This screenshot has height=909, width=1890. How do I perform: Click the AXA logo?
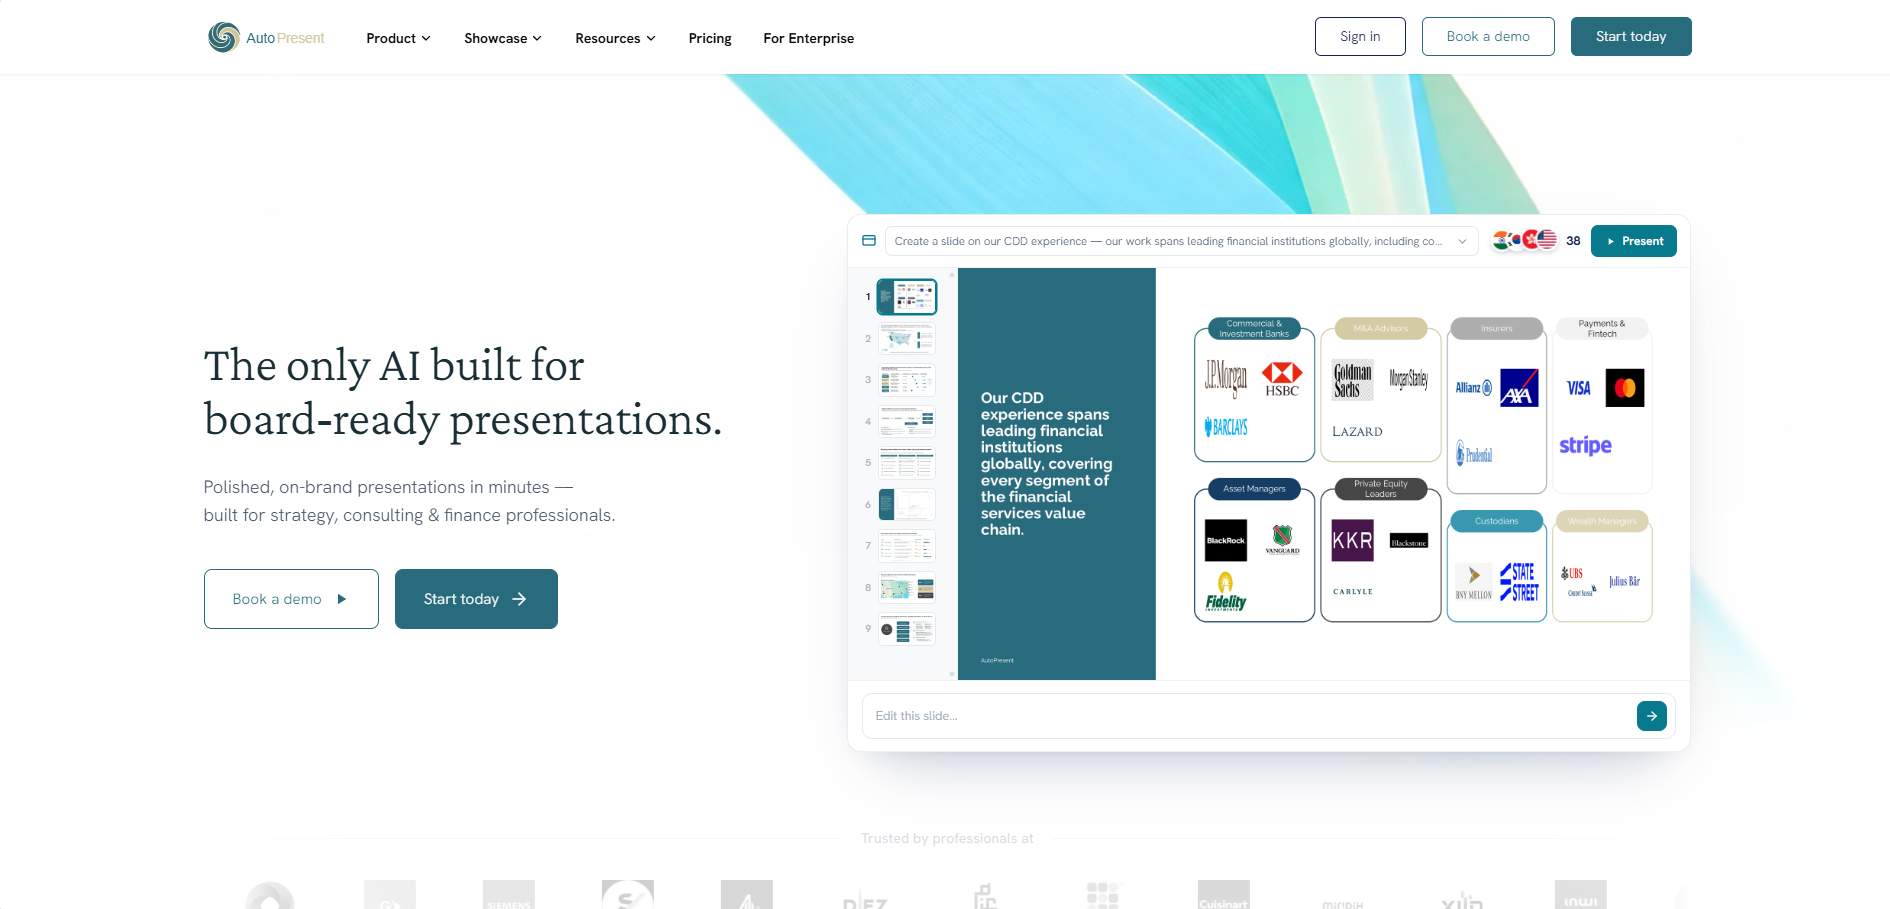[x=1519, y=388]
